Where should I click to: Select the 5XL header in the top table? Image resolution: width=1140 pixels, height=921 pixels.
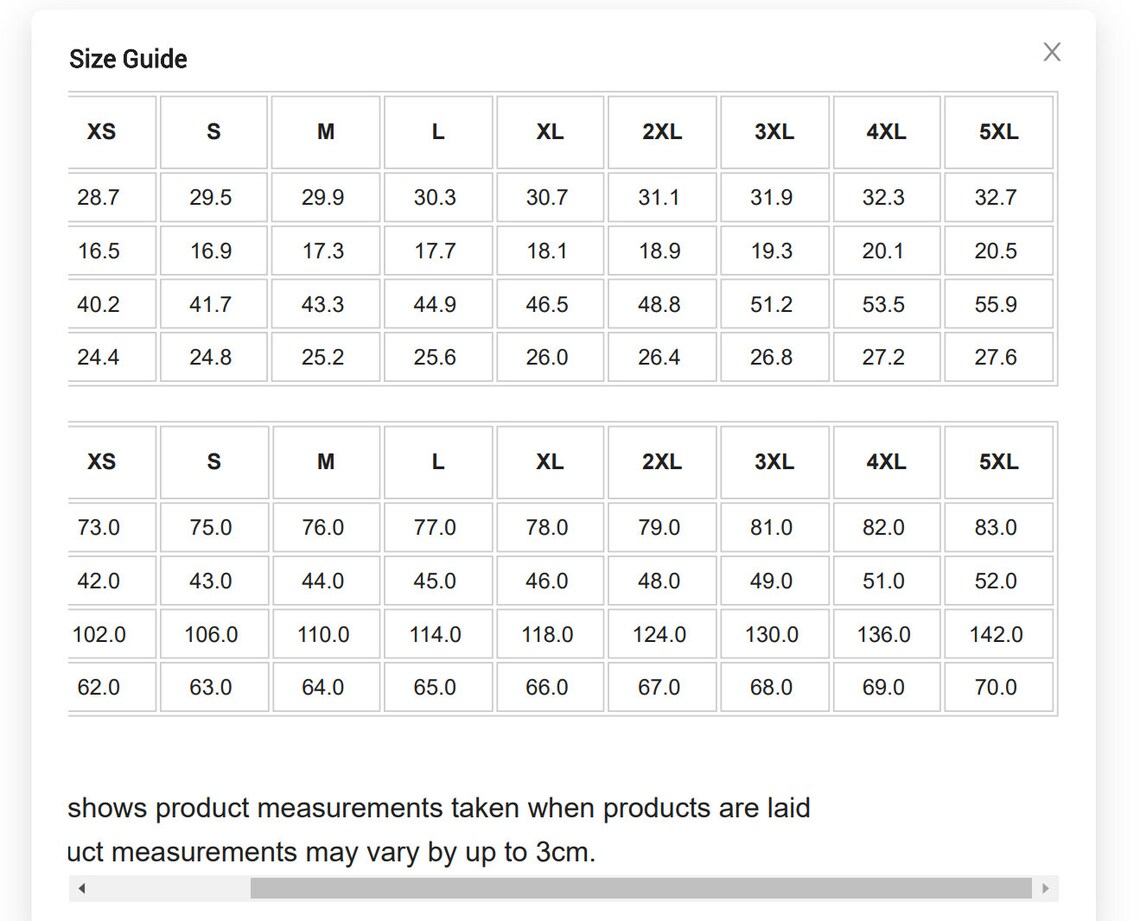998,132
